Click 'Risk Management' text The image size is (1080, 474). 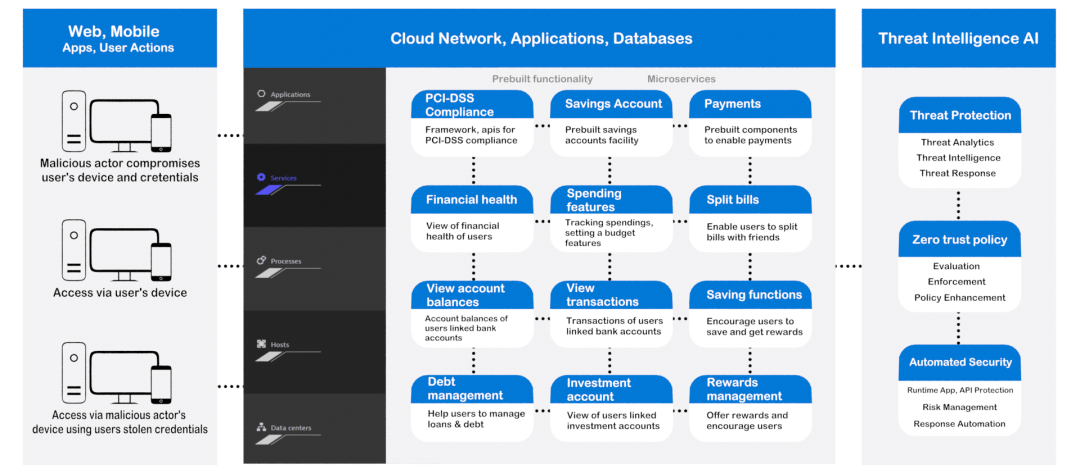pos(959,407)
